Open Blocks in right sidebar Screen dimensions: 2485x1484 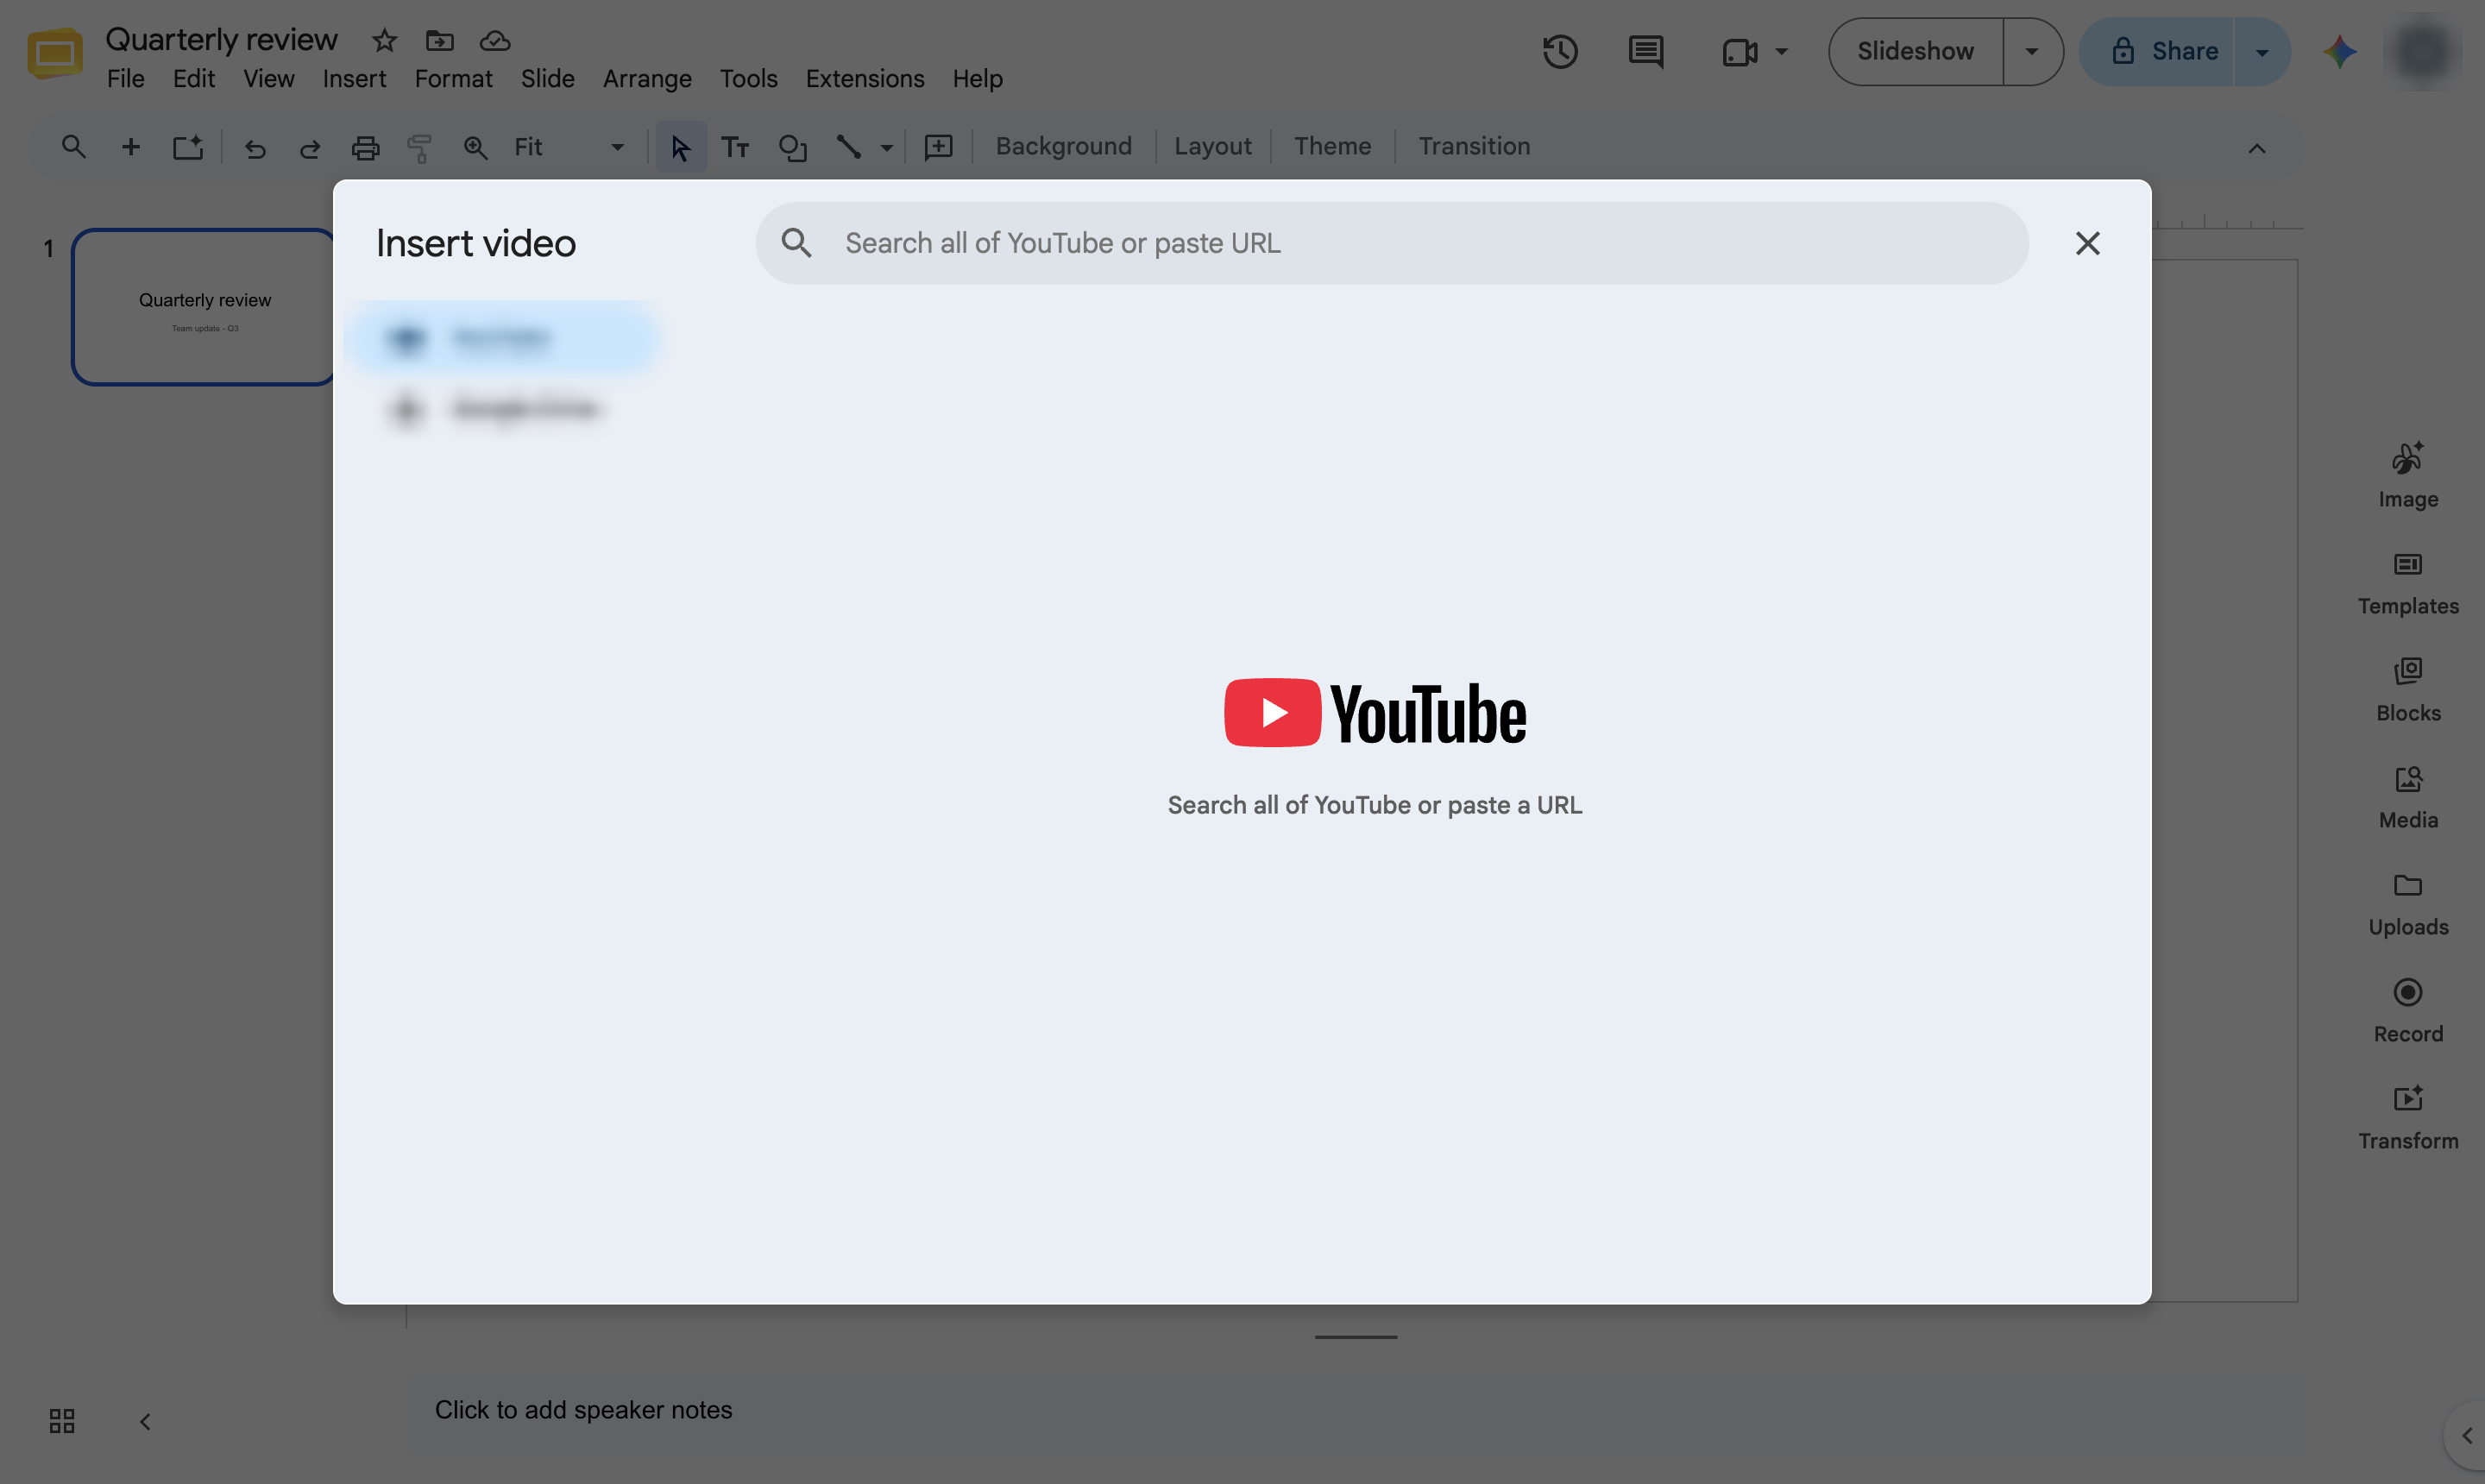[x=2408, y=690]
